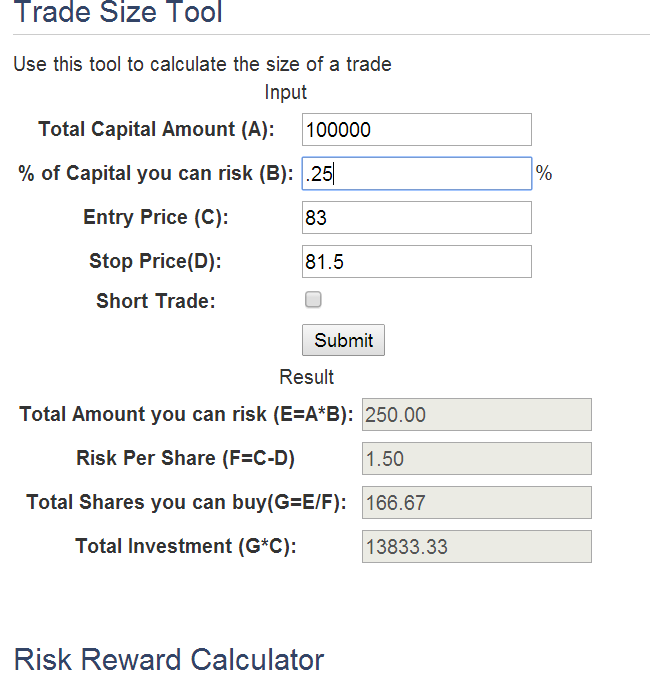Click the "Risk Per Share (F=C-D)" label

[x=186, y=458]
